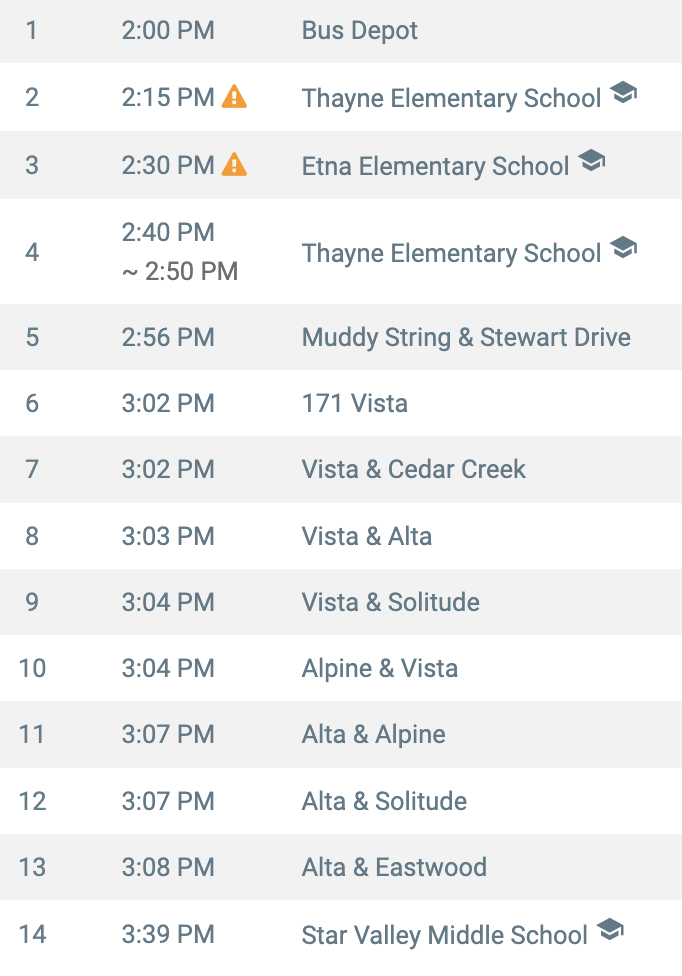
Task: Click graduation cap beside Star Valley Middle School
Action: (x=610, y=929)
